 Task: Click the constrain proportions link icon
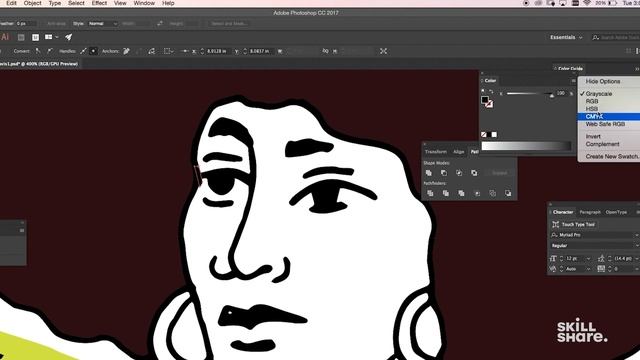325,51
